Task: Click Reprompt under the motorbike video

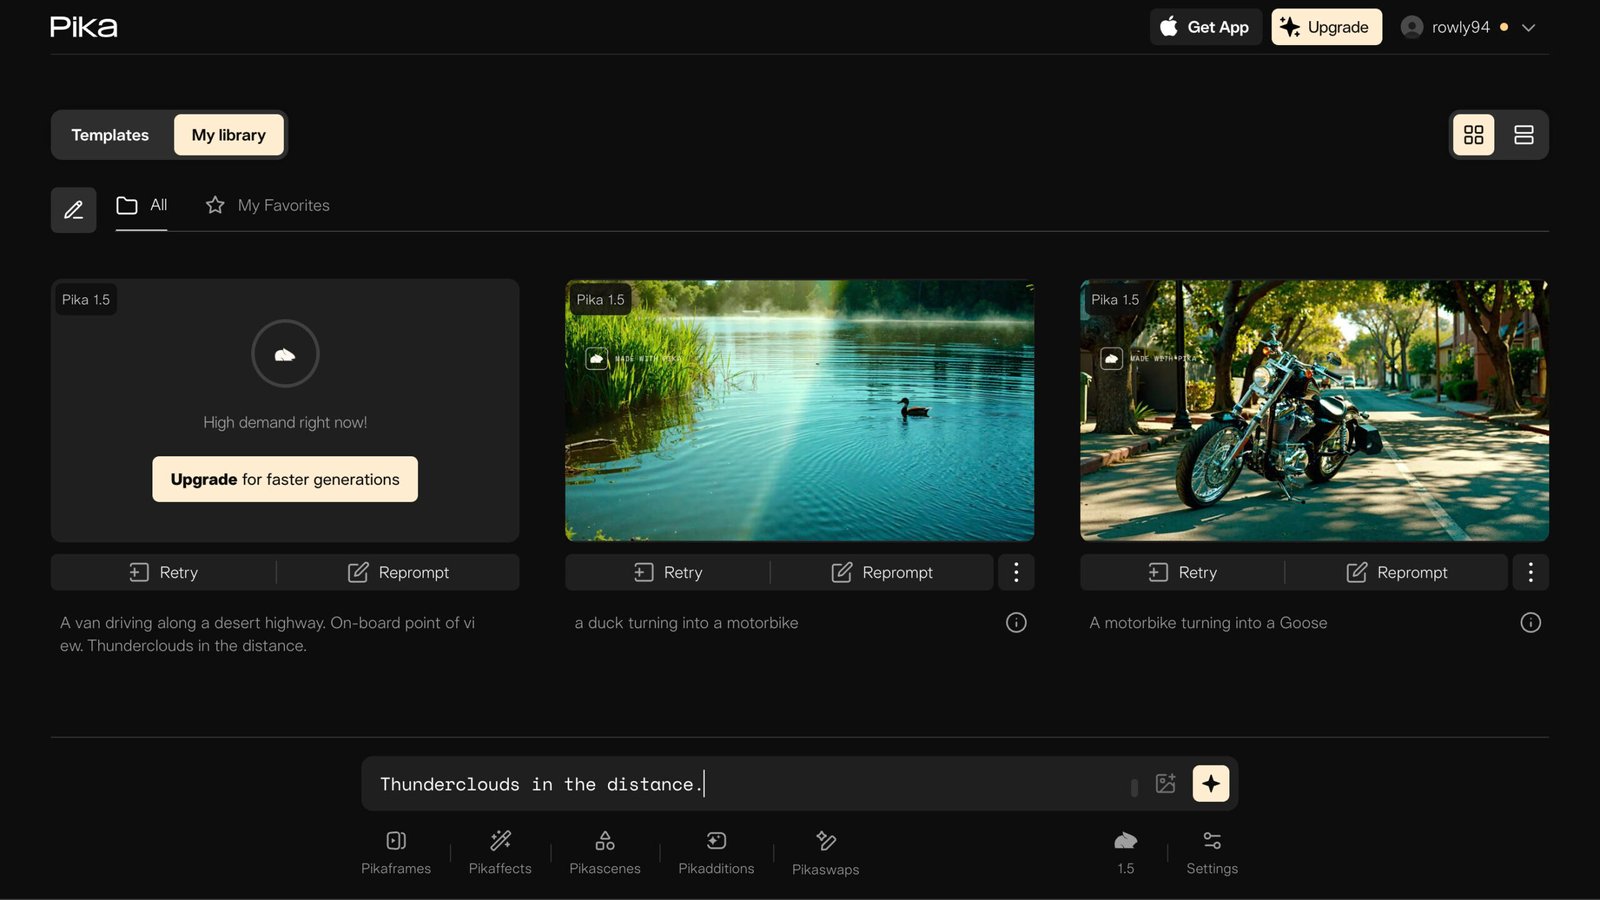Action: coord(1397,572)
